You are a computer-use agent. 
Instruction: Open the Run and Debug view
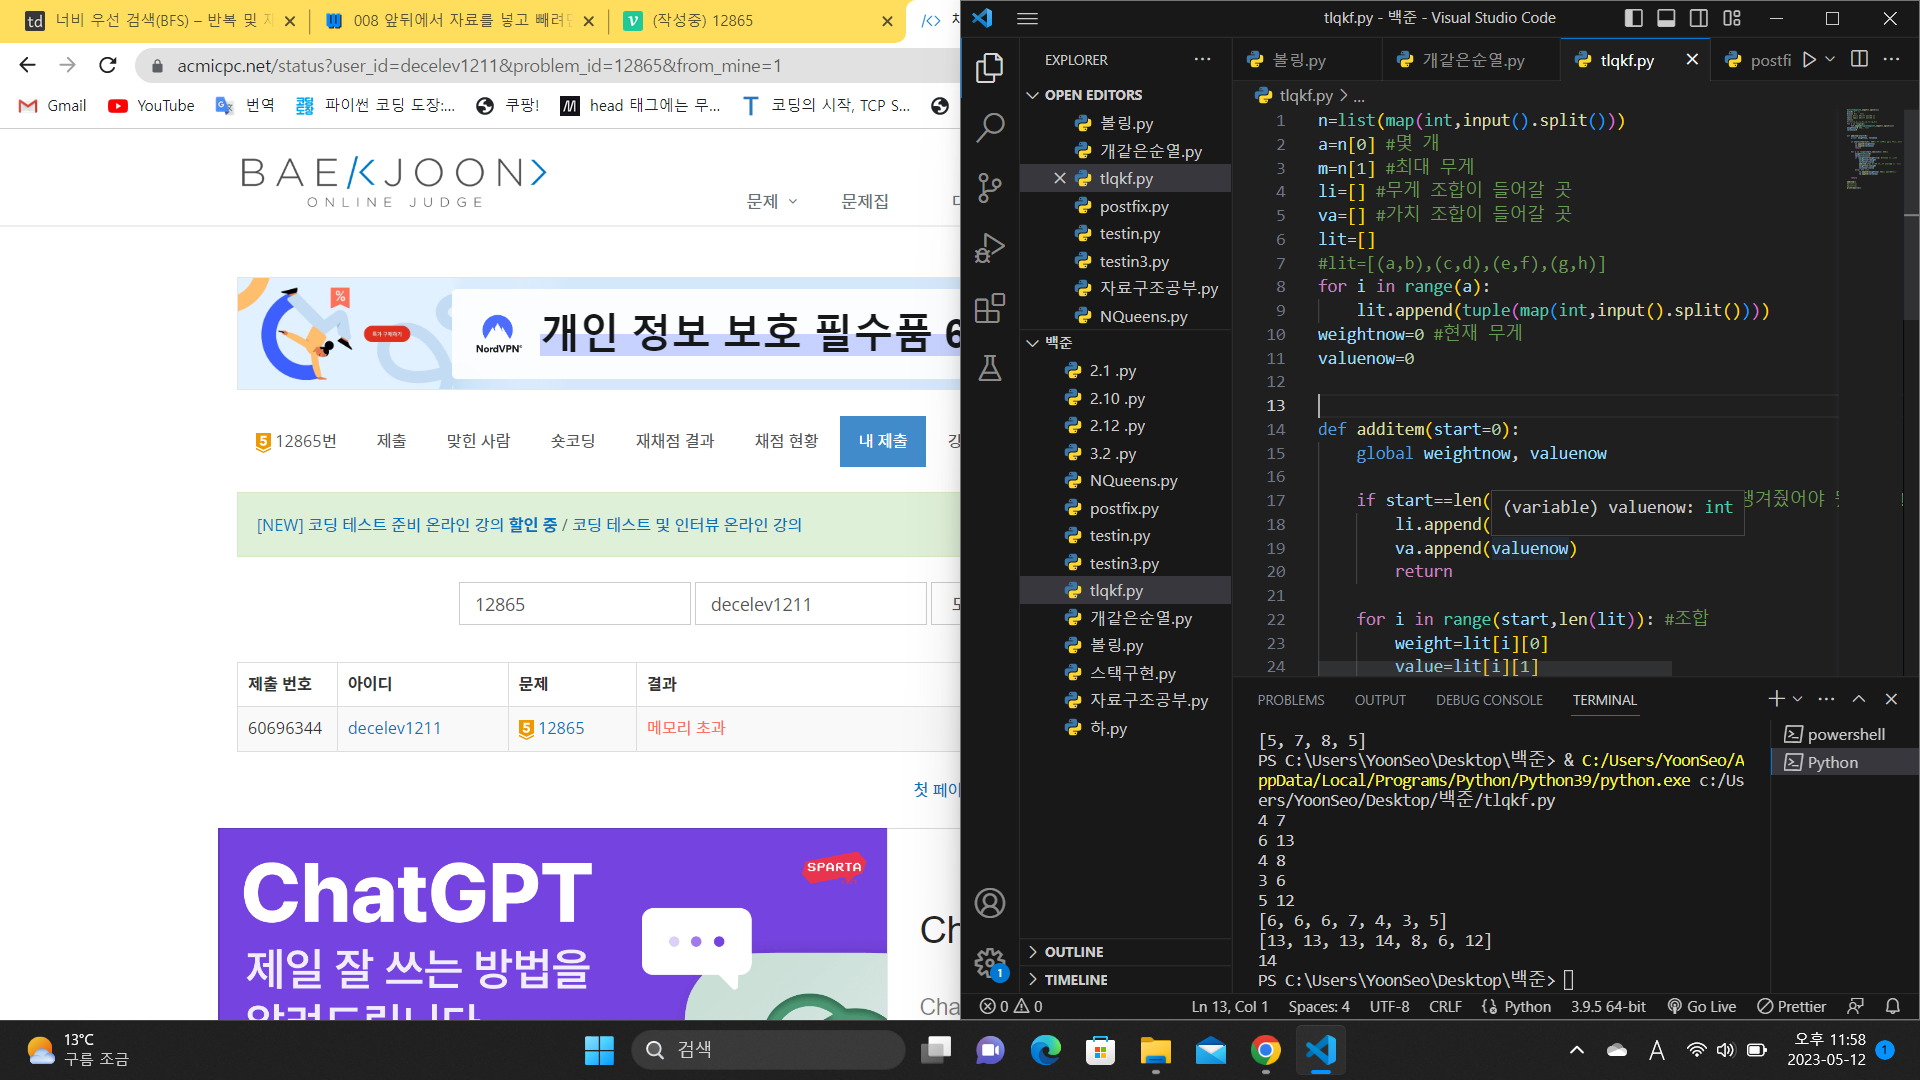pyautogui.click(x=990, y=247)
